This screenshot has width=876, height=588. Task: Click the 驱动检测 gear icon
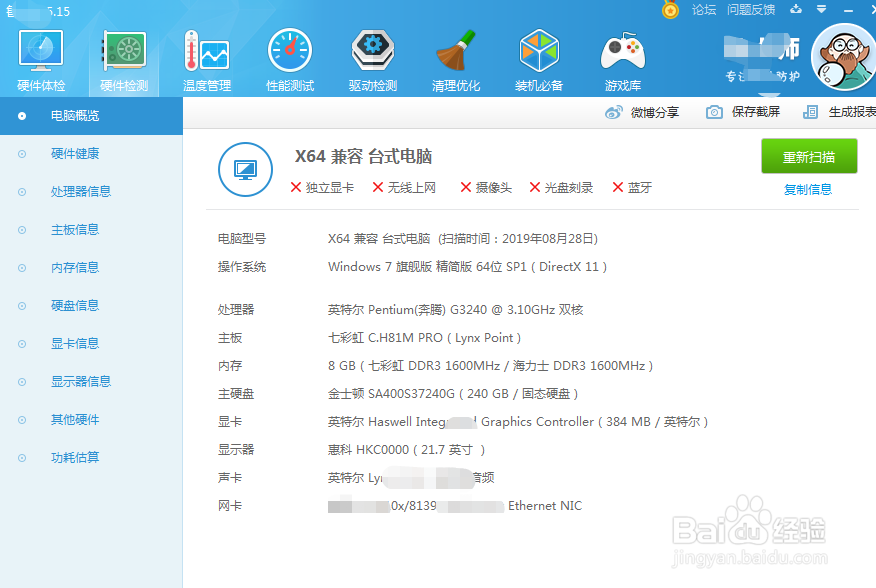(x=372, y=50)
